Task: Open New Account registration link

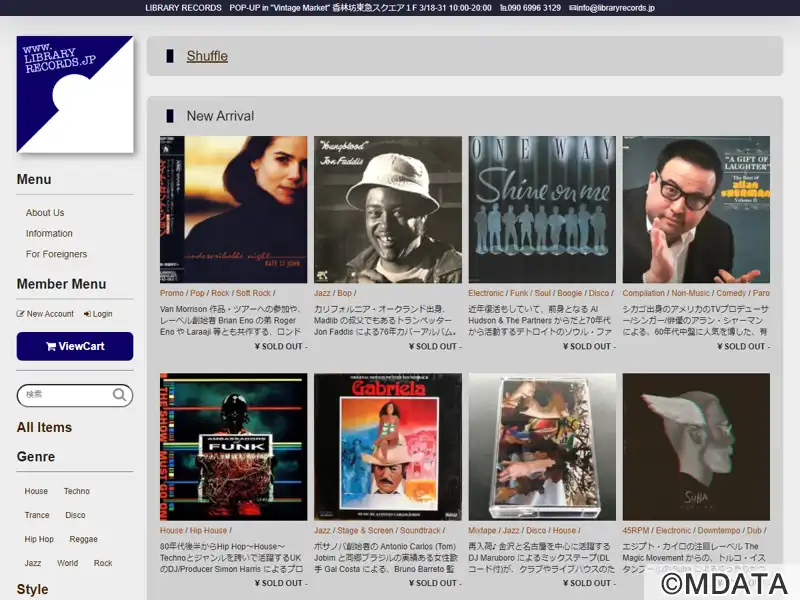Action: (45, 314)
